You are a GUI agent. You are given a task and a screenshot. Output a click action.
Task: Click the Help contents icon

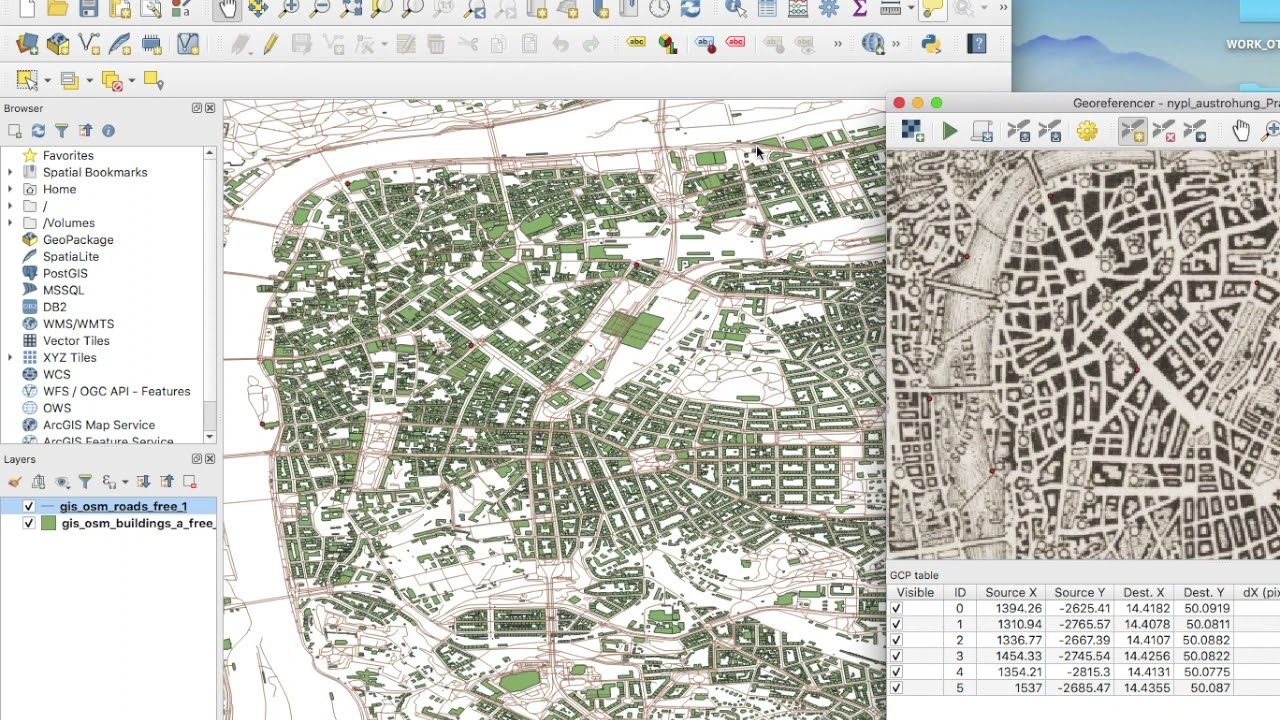(x=977, y=44)
